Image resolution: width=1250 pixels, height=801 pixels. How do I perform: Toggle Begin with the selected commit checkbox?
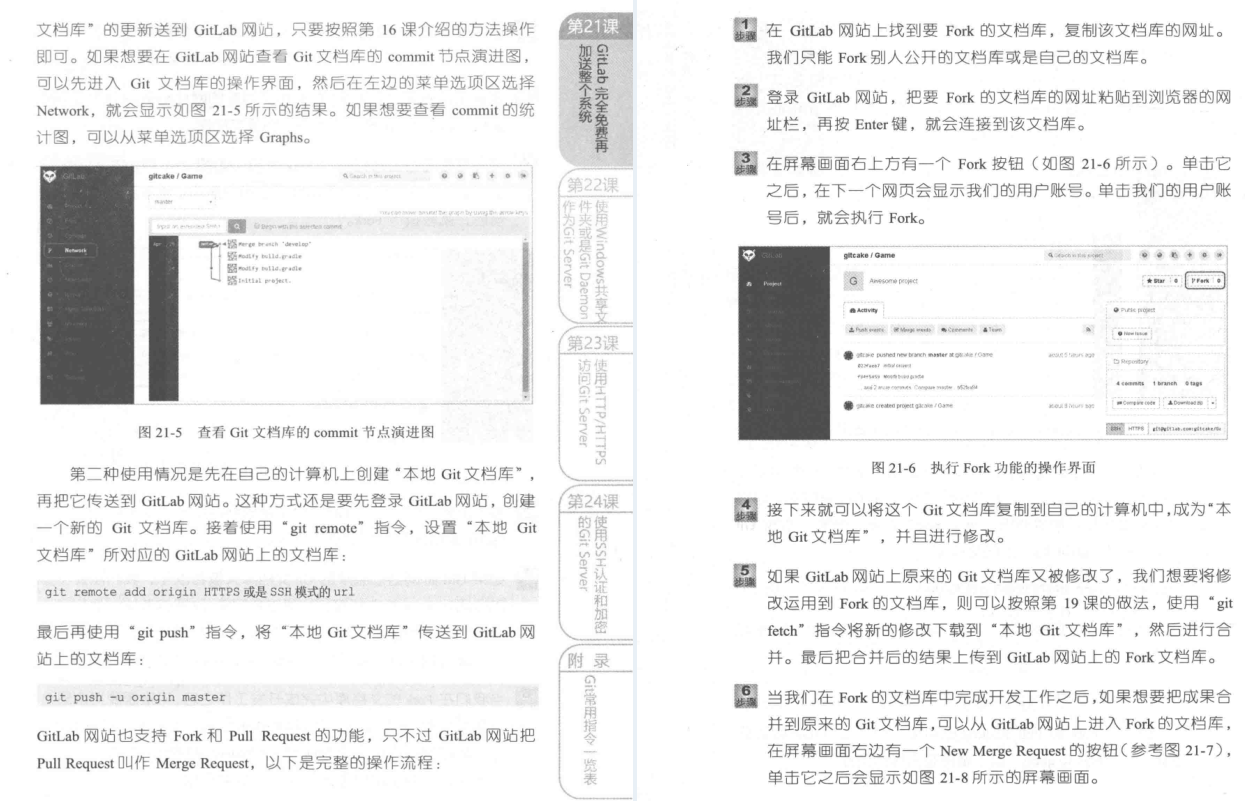257,226
